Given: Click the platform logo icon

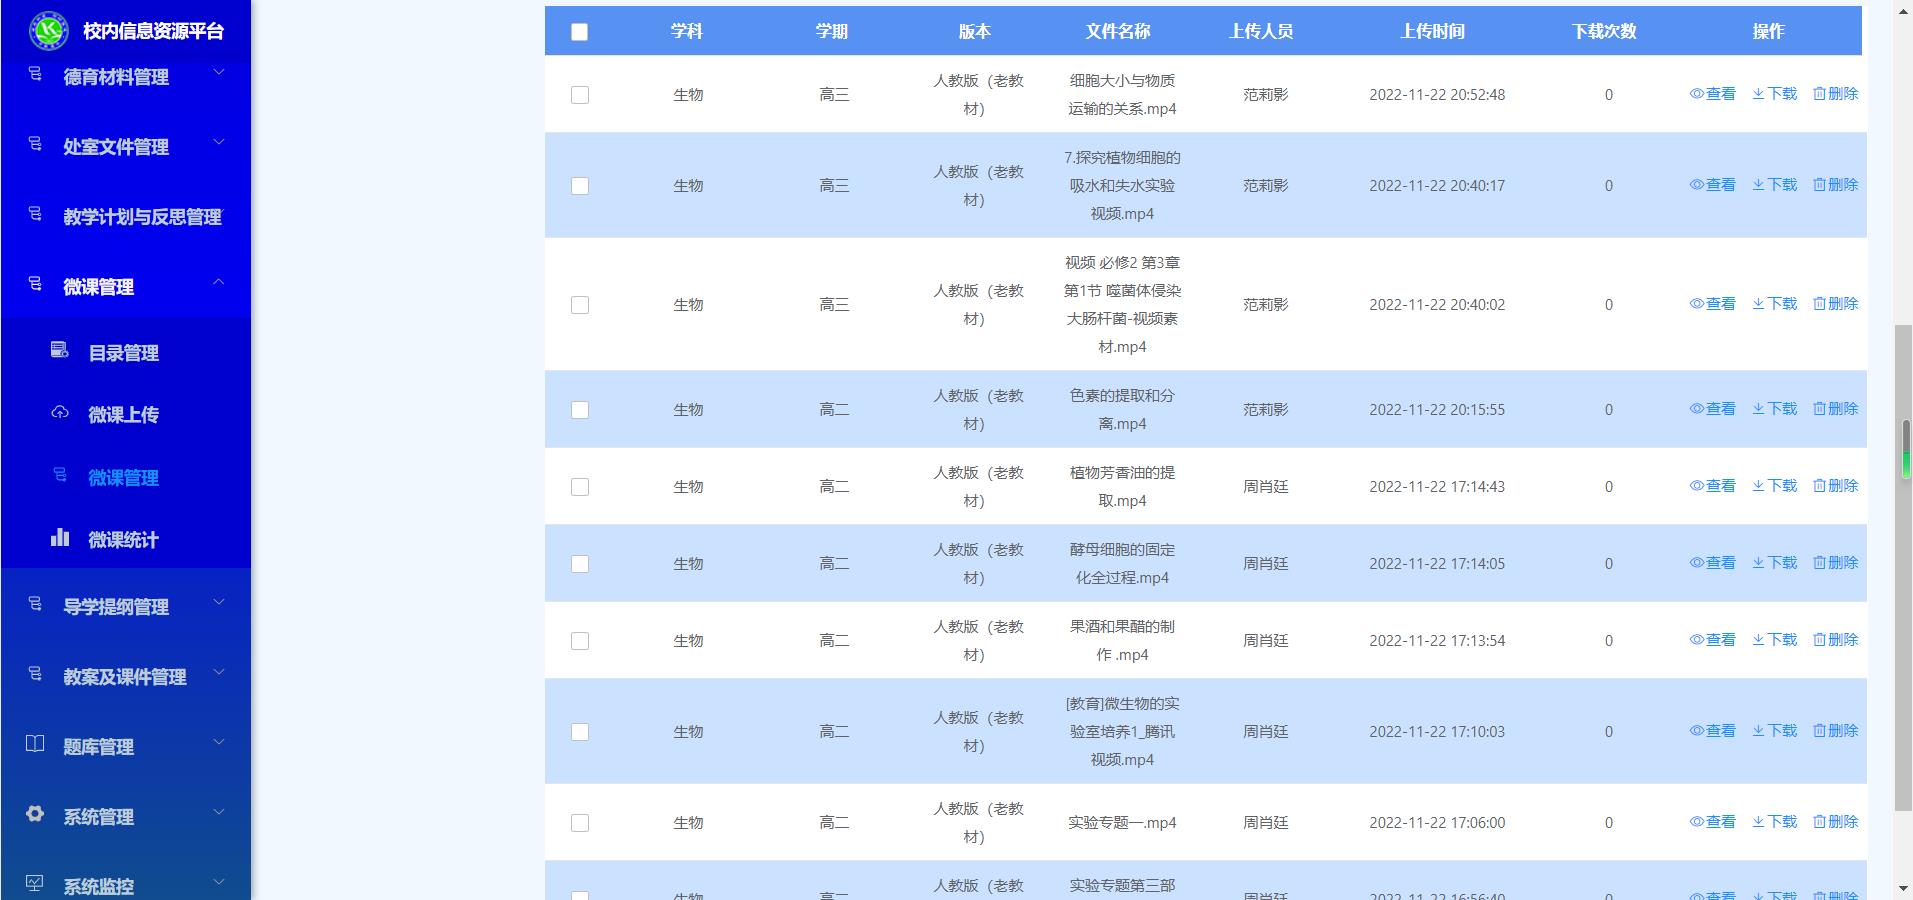Looking at the screenshot, I should [48, 31].
